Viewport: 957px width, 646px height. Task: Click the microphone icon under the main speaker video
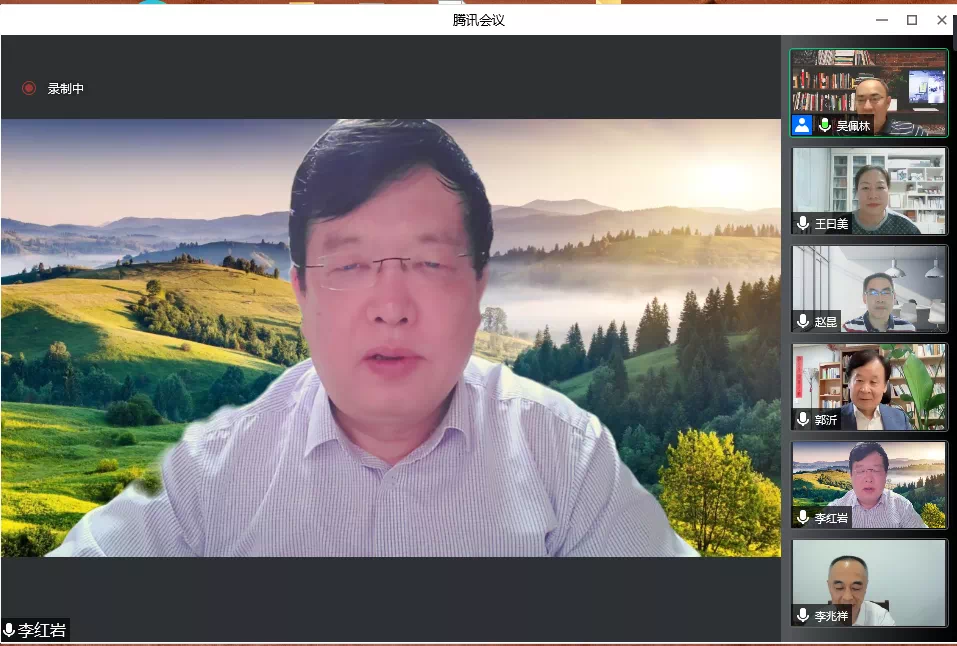[9, 630]
